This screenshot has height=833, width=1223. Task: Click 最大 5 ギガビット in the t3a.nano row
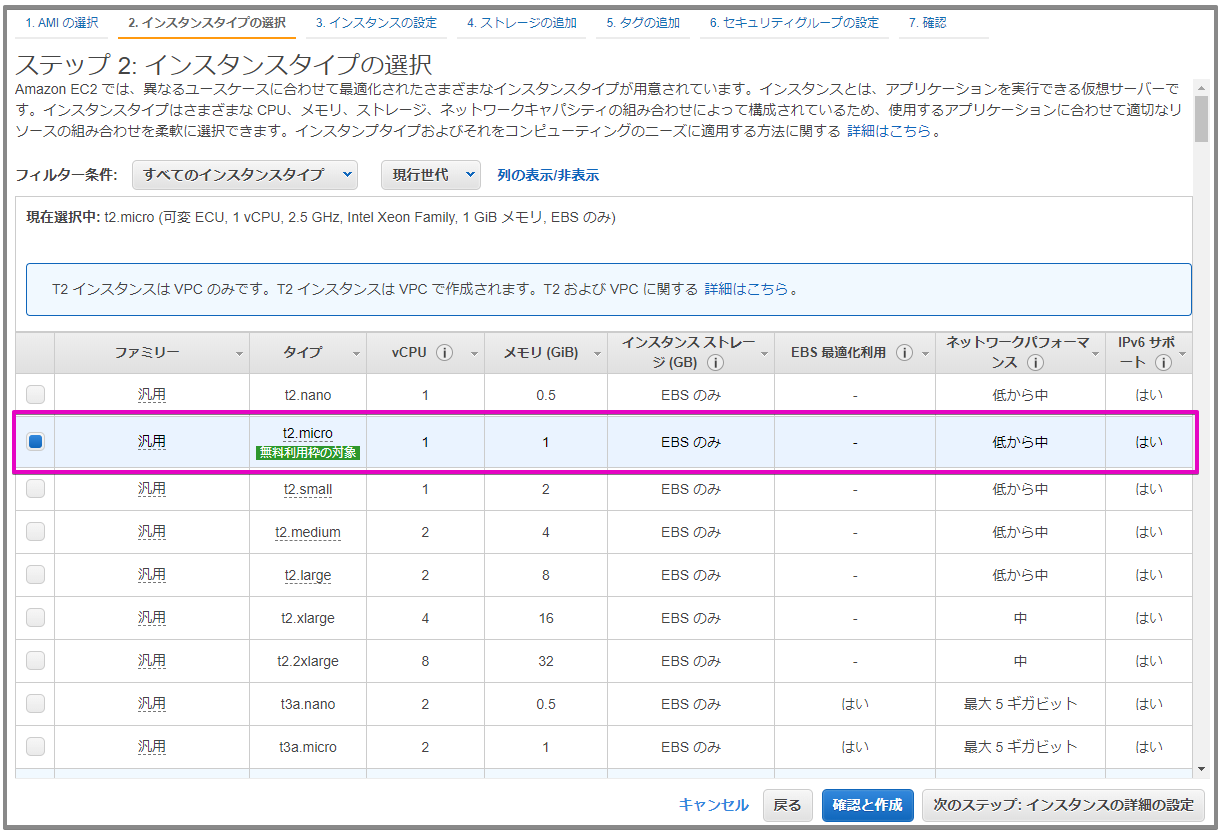[1021, 704]
